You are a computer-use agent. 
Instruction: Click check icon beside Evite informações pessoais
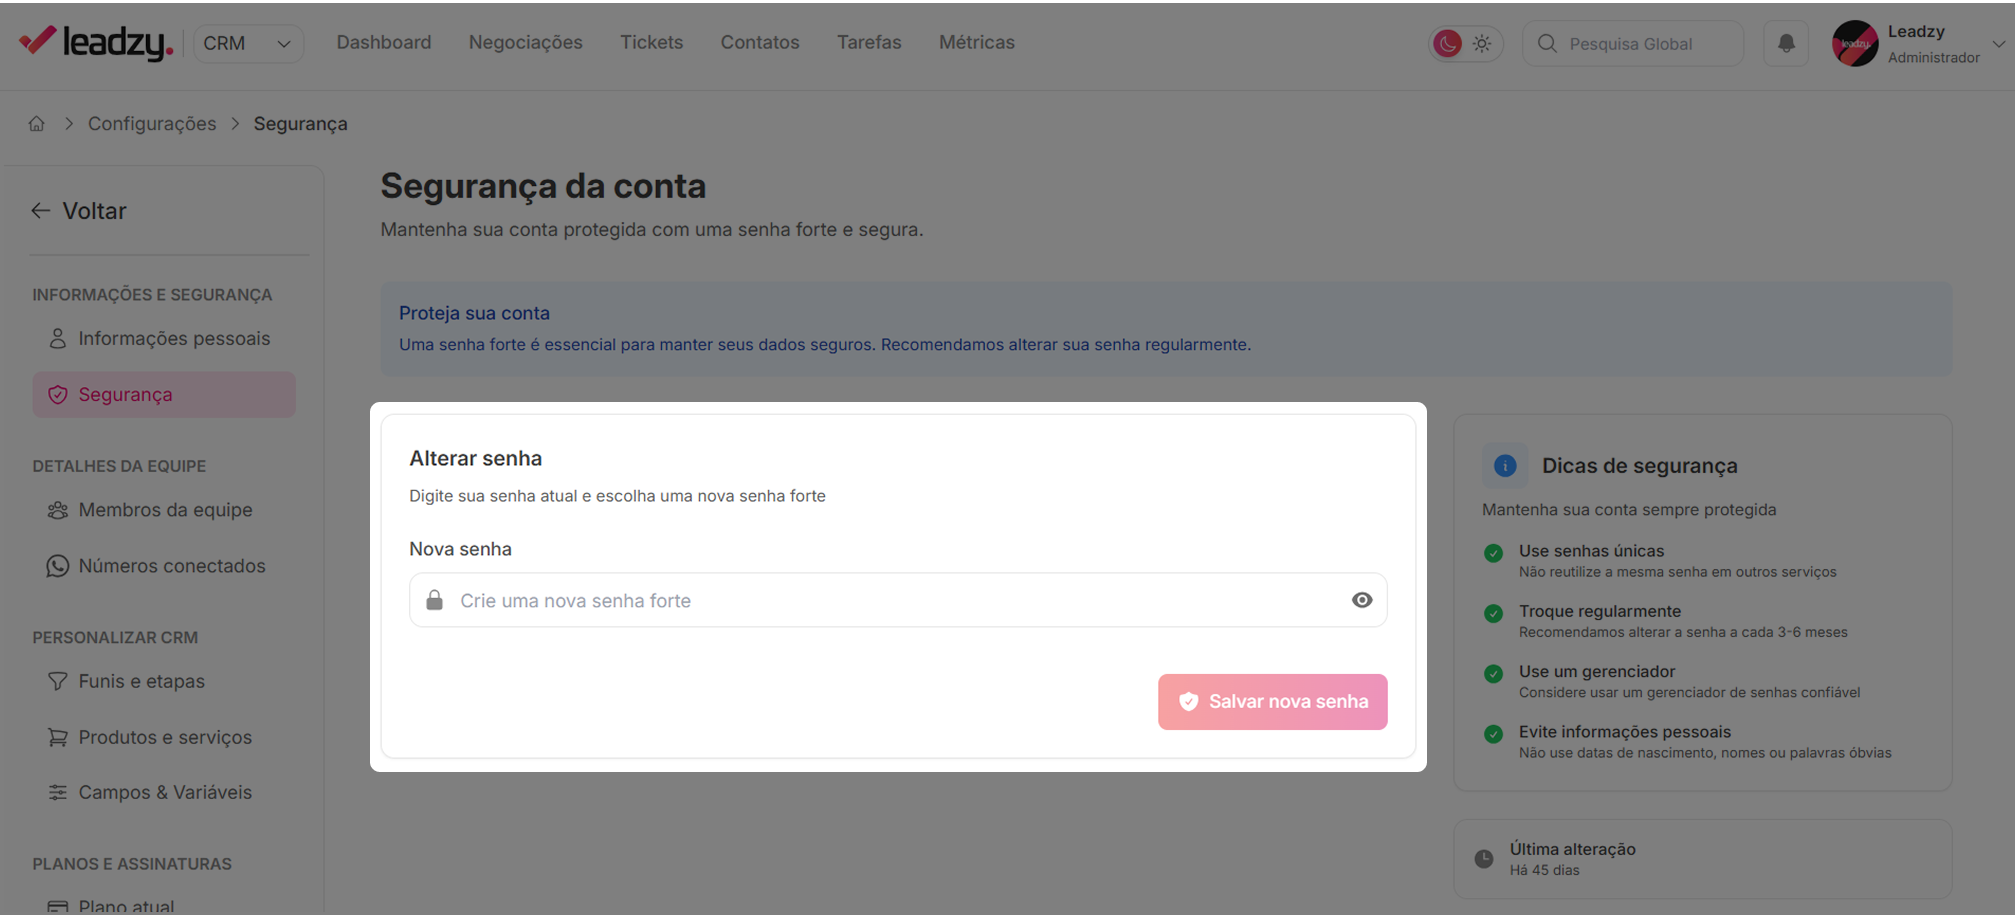tap(1493, 734)
